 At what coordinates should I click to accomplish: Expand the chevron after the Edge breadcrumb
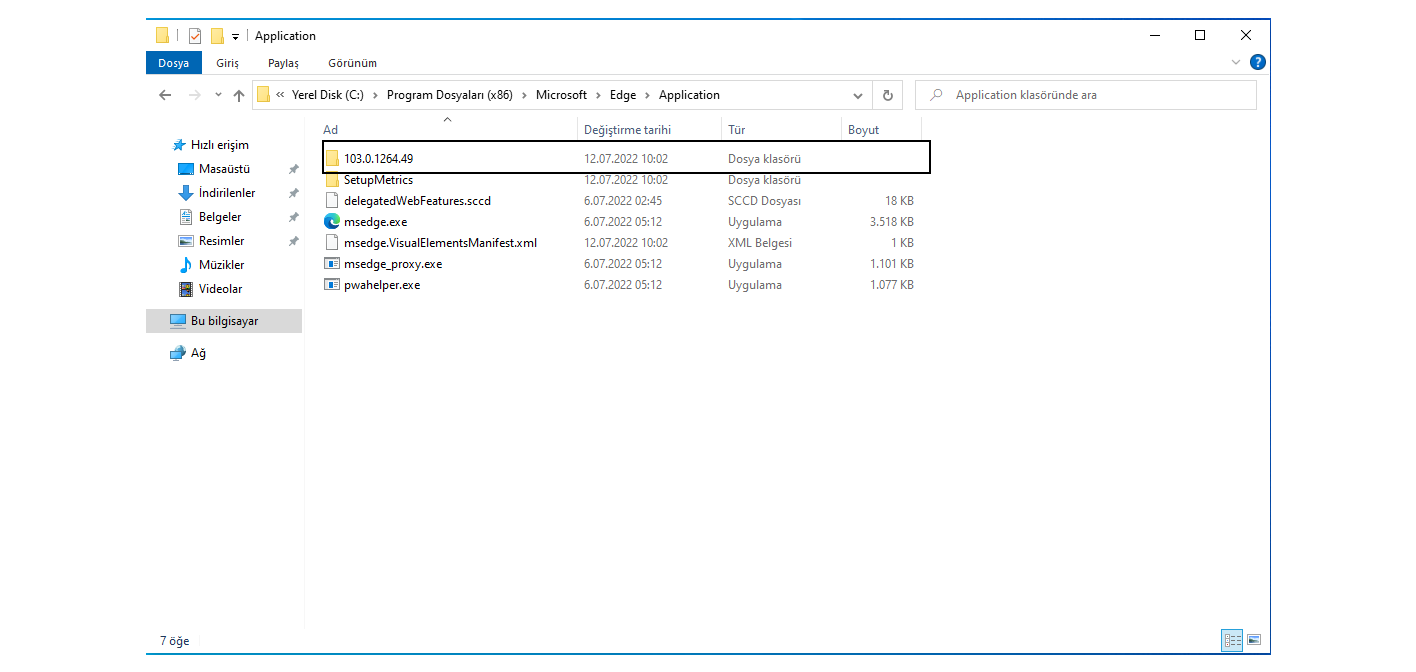pos(647,95)
